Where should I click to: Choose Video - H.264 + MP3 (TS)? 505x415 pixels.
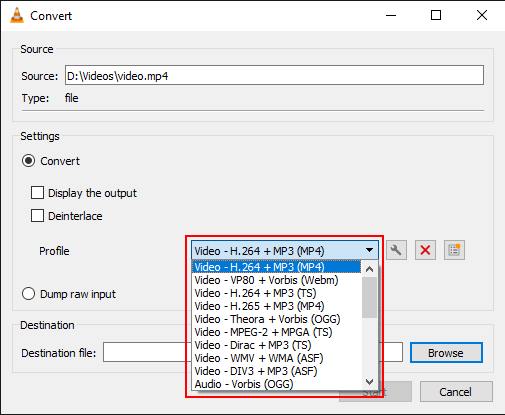[276, 293]
